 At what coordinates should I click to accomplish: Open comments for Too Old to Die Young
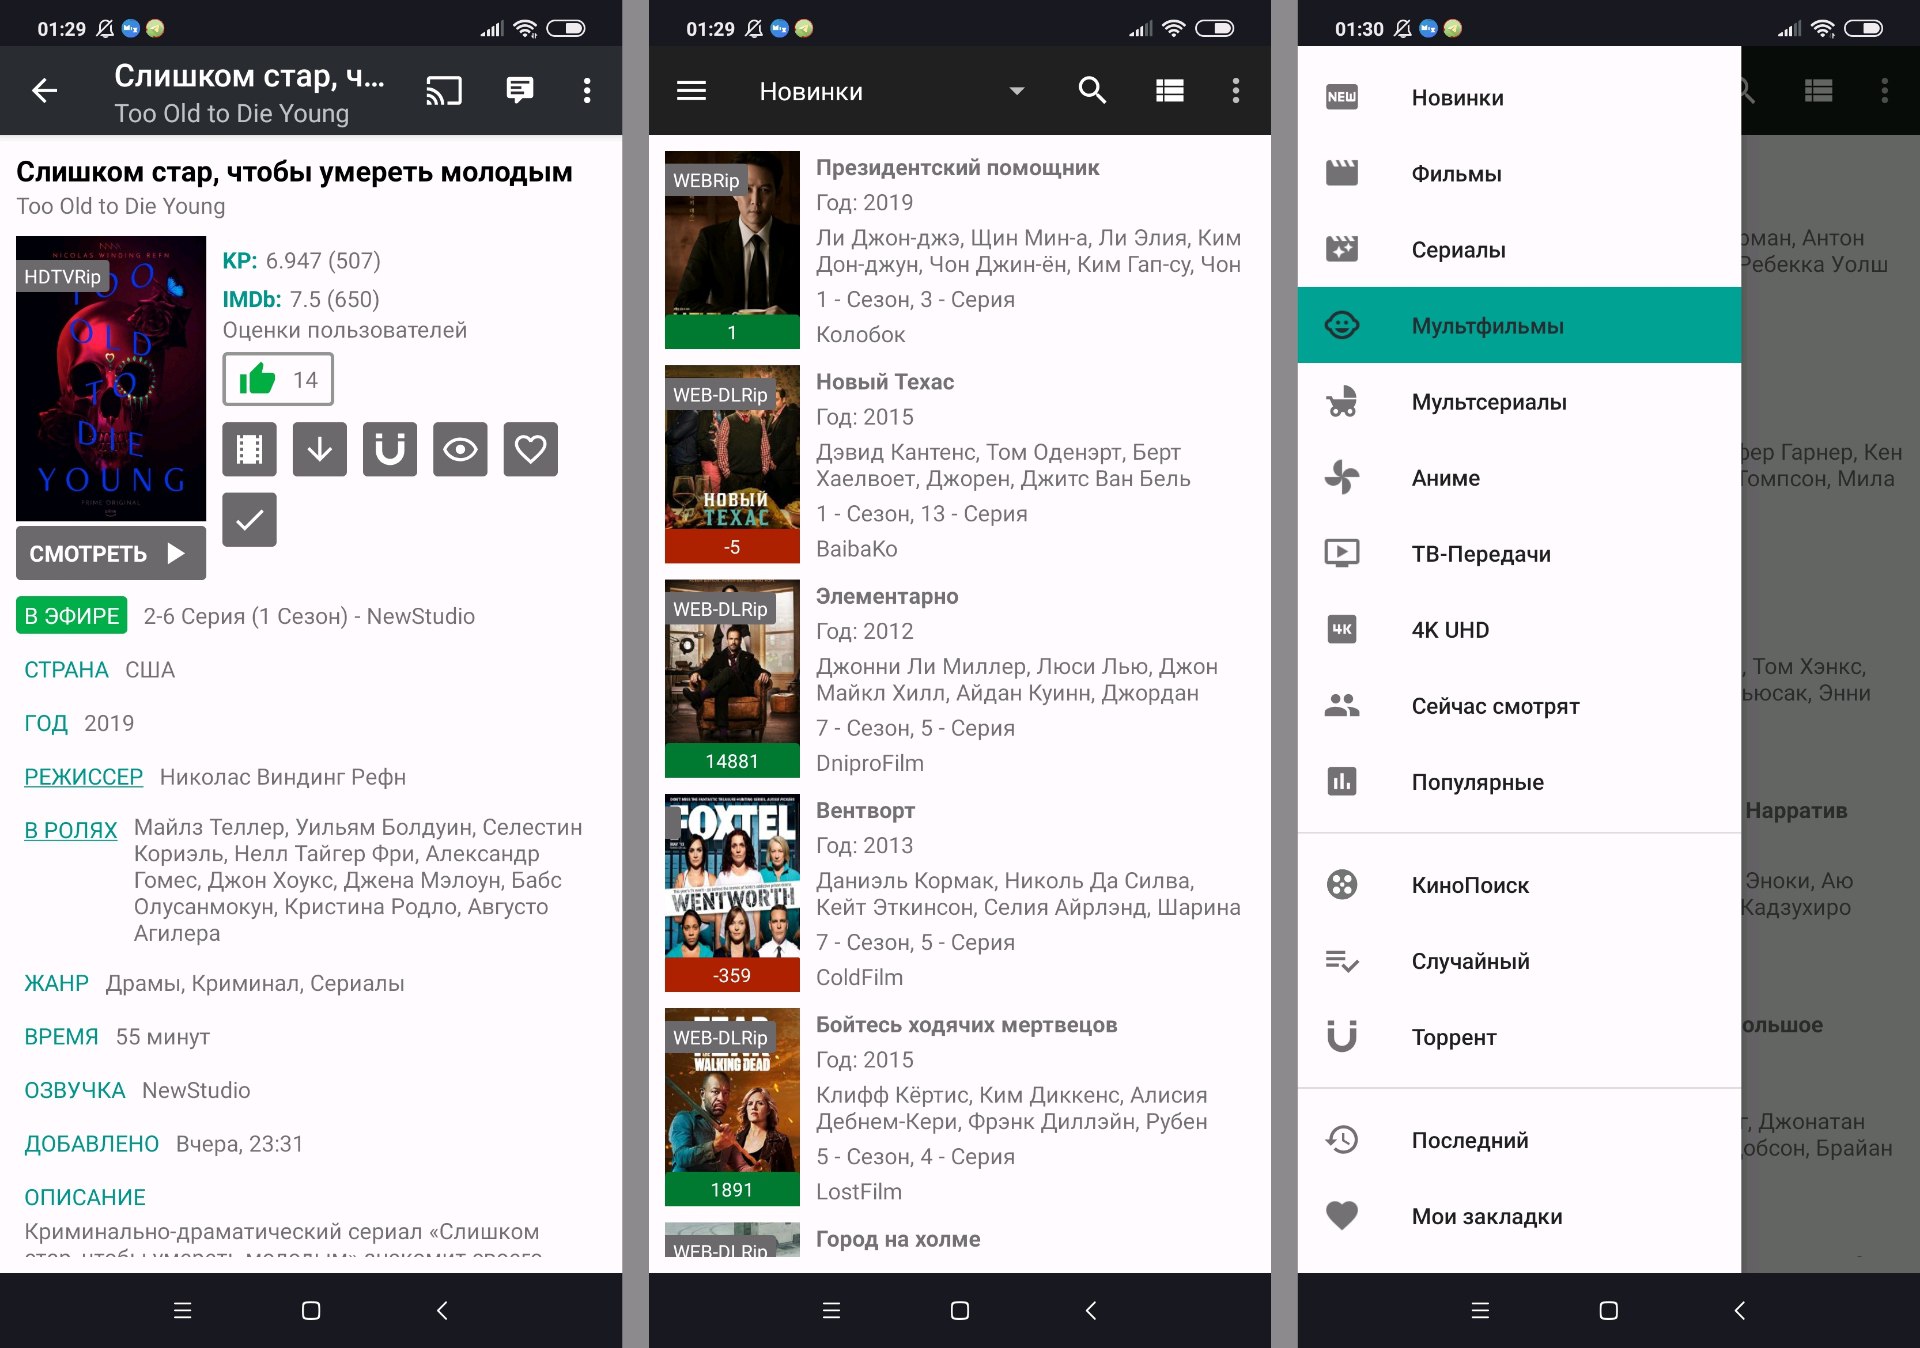coord(519,91)
